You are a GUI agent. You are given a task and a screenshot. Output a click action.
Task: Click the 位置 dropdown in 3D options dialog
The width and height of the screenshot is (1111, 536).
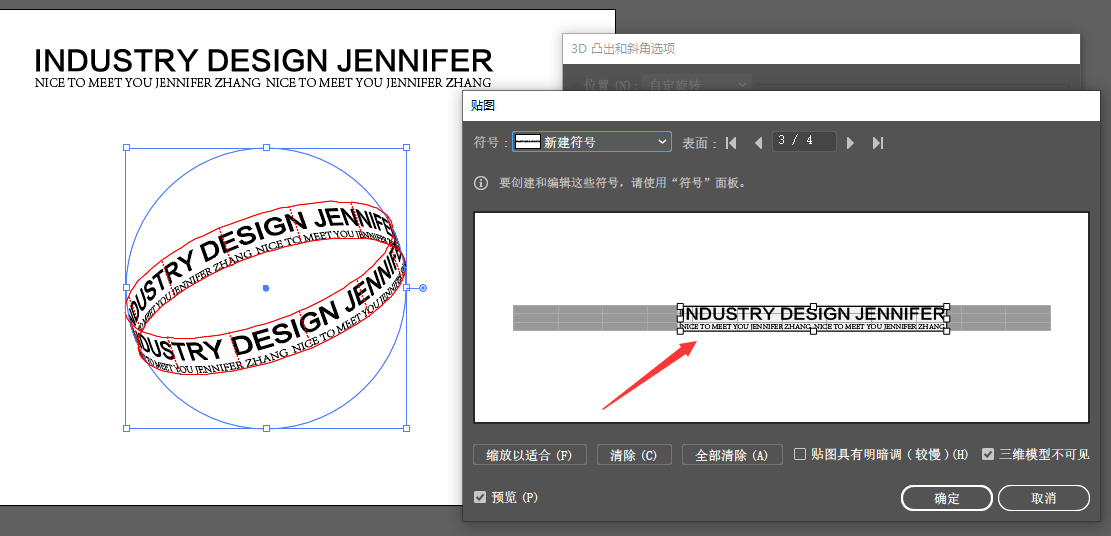coord(697,85)
